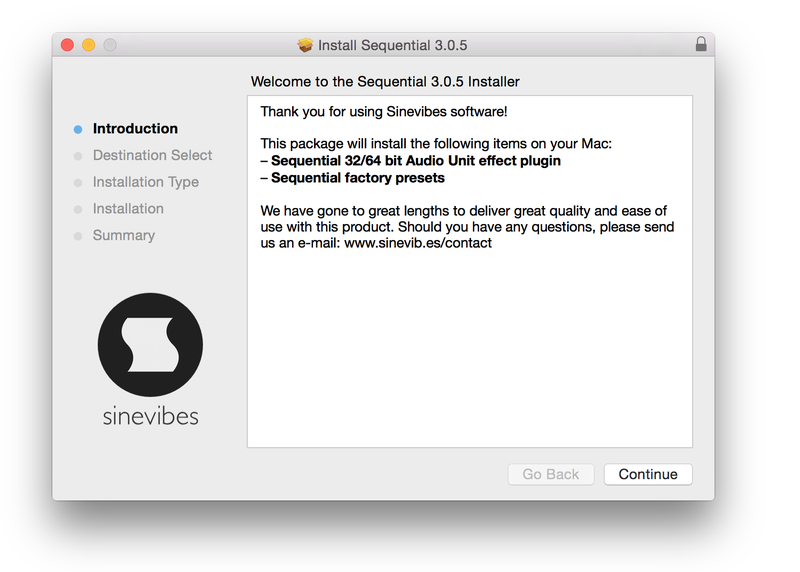Click the Install Sequential 3.0.5 window title
The image size is (800, 572).
point(392,45)
